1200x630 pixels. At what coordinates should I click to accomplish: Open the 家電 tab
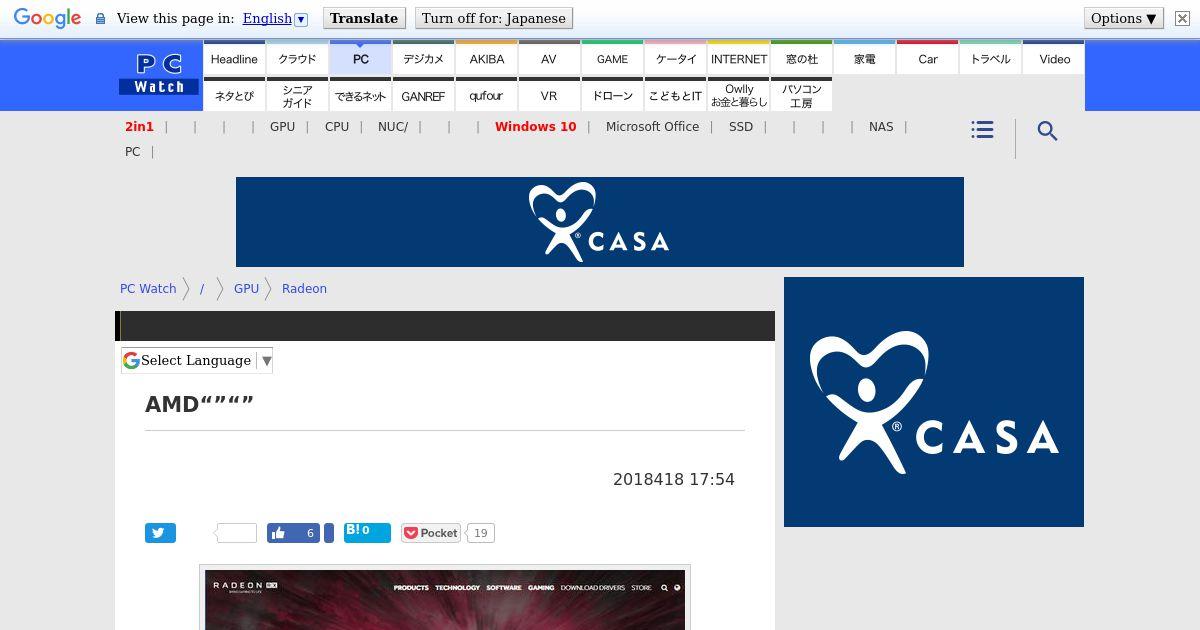[864, 59]
